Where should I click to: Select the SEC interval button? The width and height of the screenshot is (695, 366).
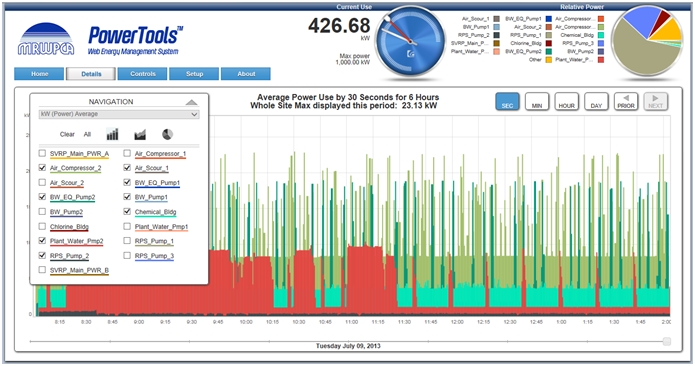click(507, 101)
